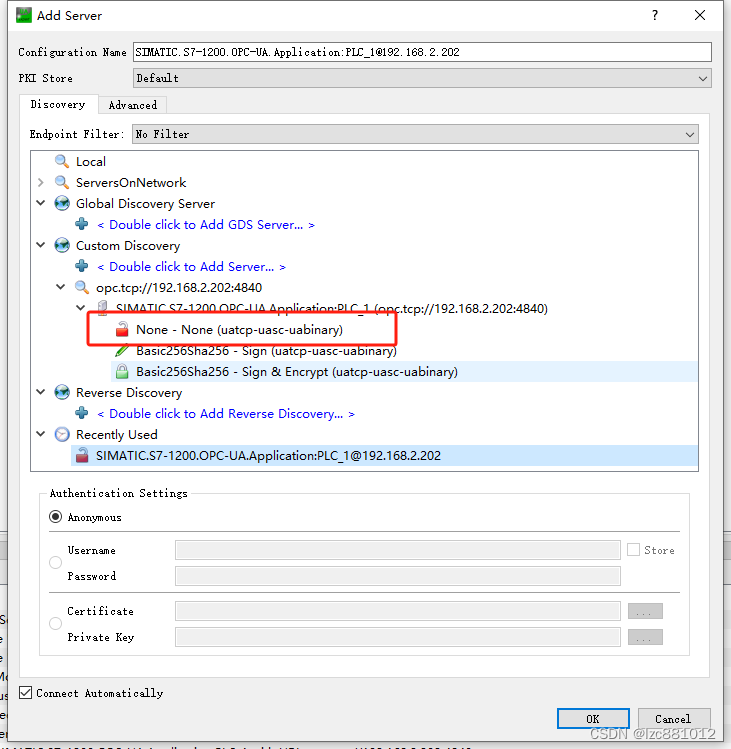This screenshot has height=749, width=731.
Task: Tick the Store credentials checkbox
Action: pos(634,550)
